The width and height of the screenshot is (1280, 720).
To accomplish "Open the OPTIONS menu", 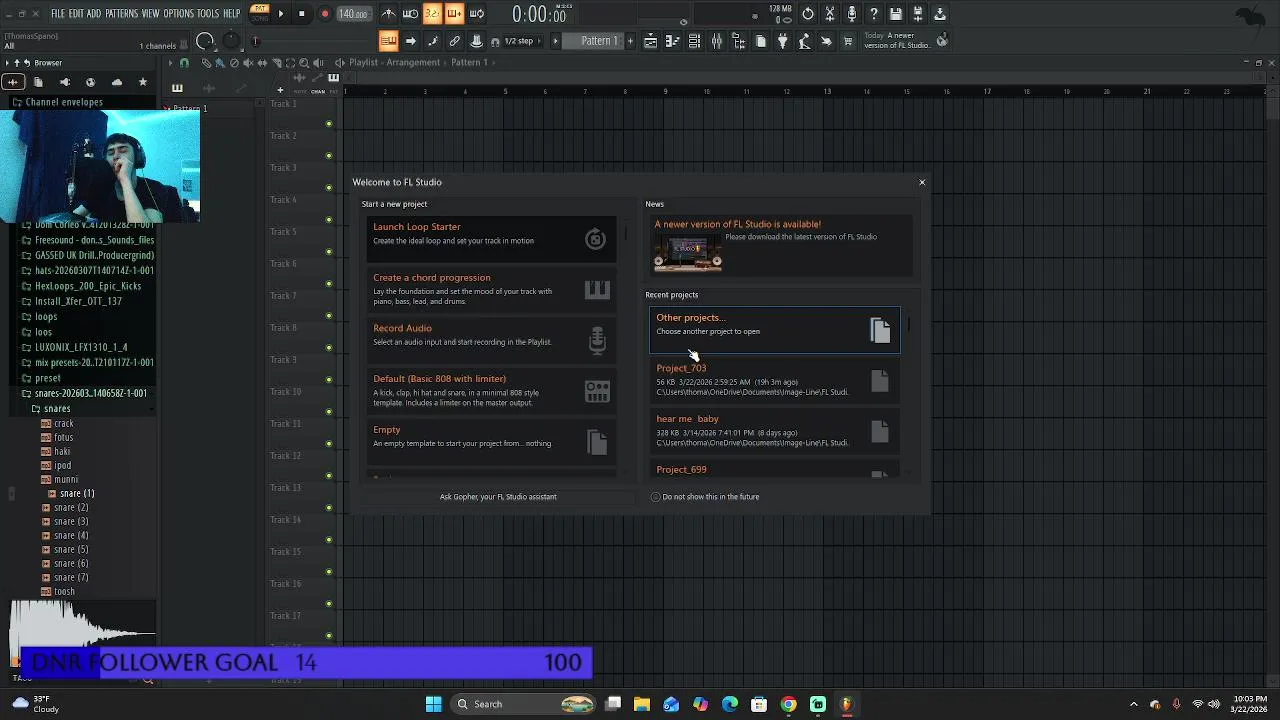I will tap(178, 14).
